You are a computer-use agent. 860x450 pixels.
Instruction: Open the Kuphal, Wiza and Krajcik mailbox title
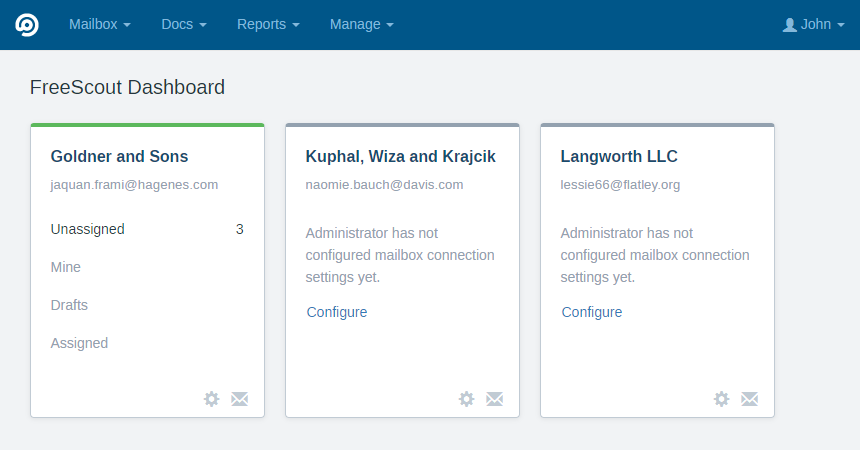[400, 156]
